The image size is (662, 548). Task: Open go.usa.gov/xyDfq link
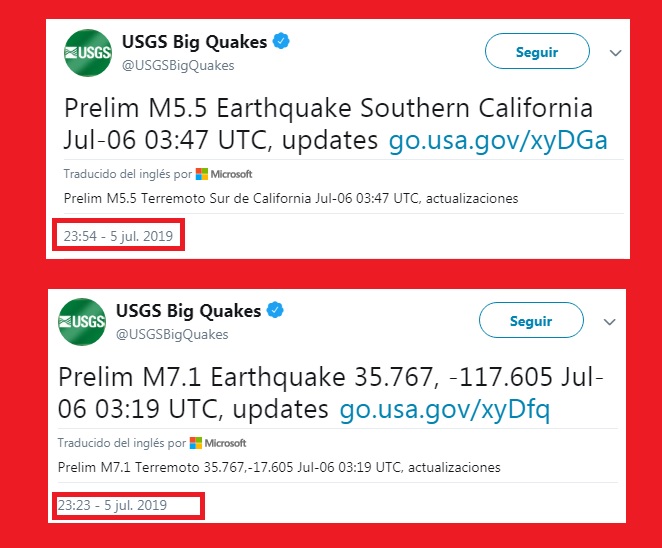[x=444, y=408]
